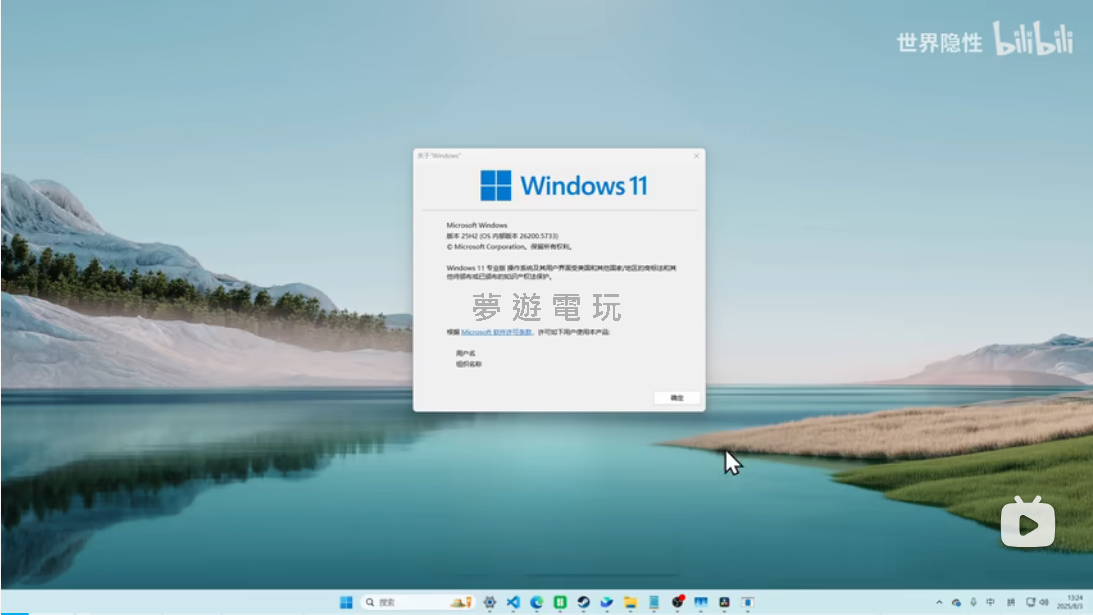Click the 组织名称 label in the dialog
The width and height of the screenshot is (1093, 615).
coord(468,364)
